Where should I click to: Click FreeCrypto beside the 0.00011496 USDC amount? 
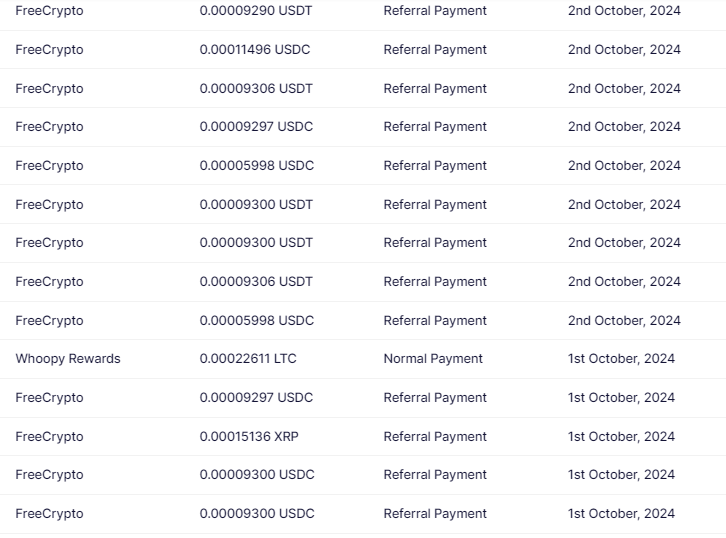pyautogui.click(x=49, y=50)
